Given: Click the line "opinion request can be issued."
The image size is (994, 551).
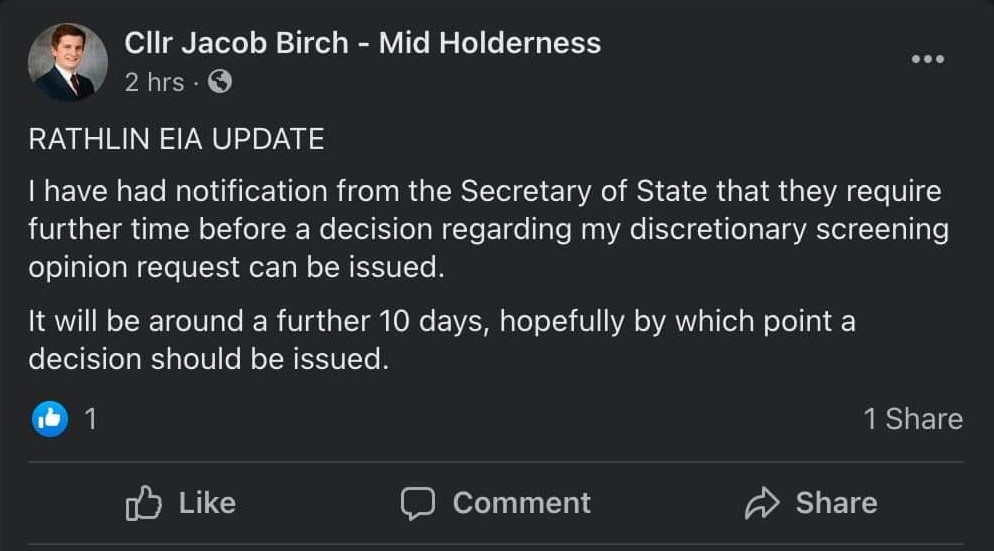Looking at the screenshot, I should (x=236, y=267).
